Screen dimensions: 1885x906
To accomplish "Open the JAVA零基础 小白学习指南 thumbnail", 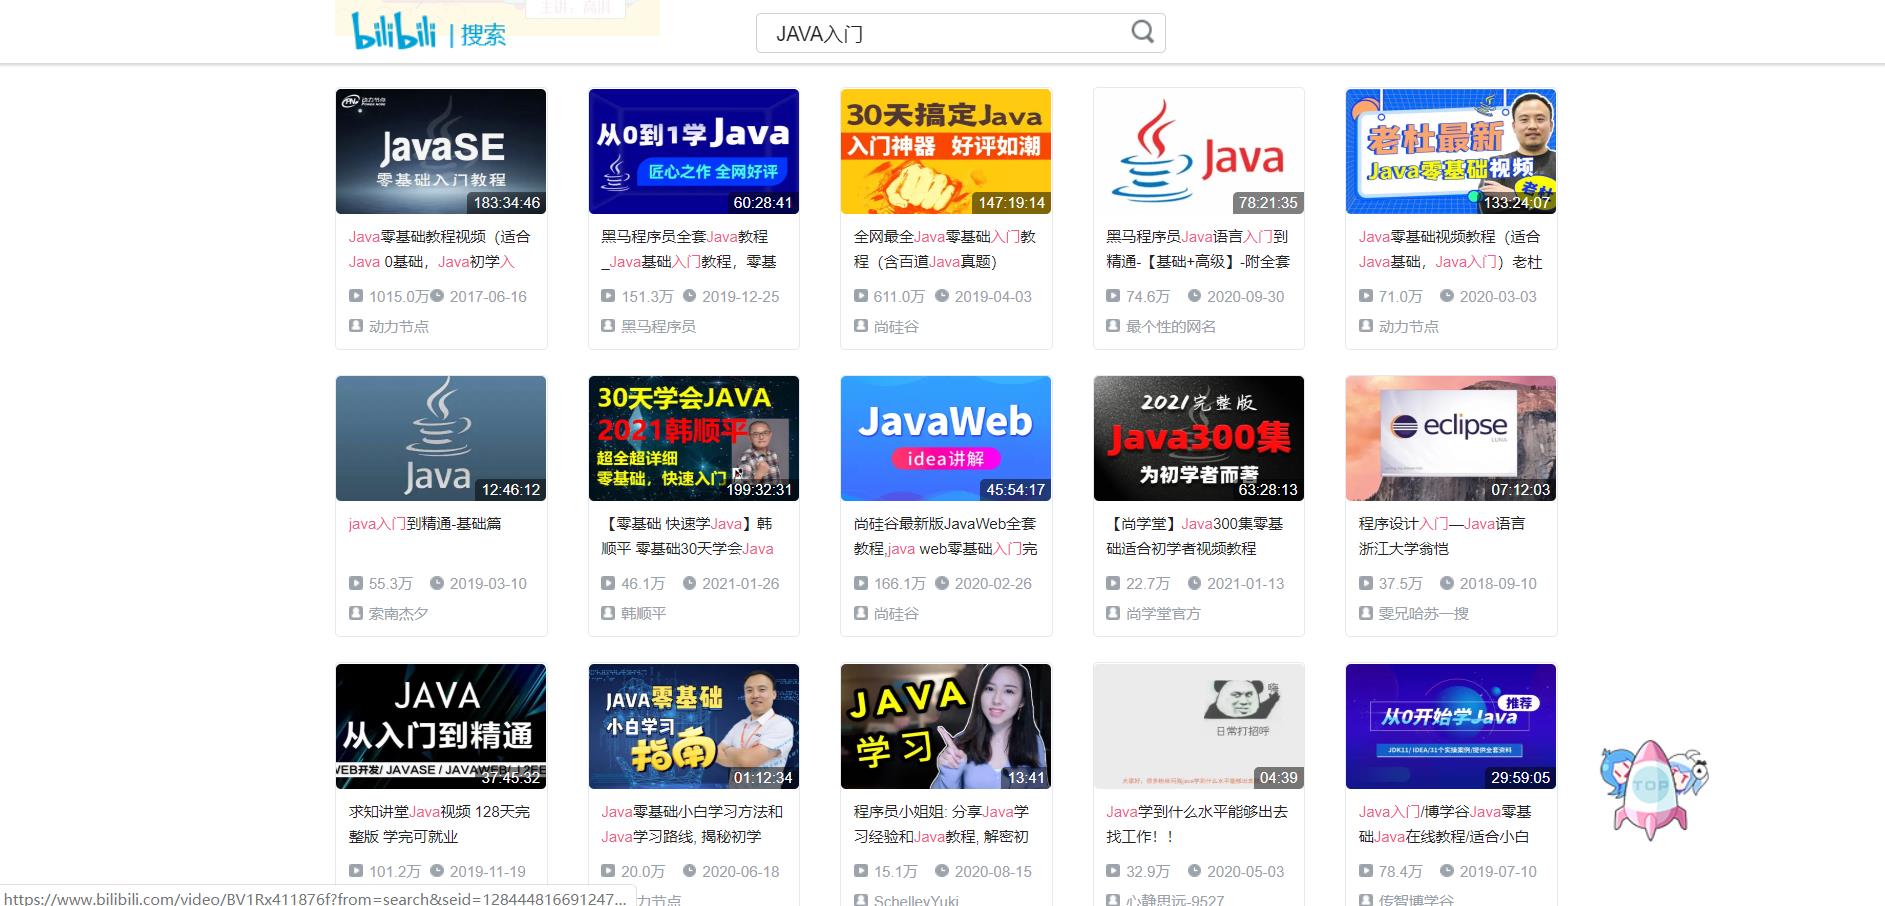I will pos(694,726).
